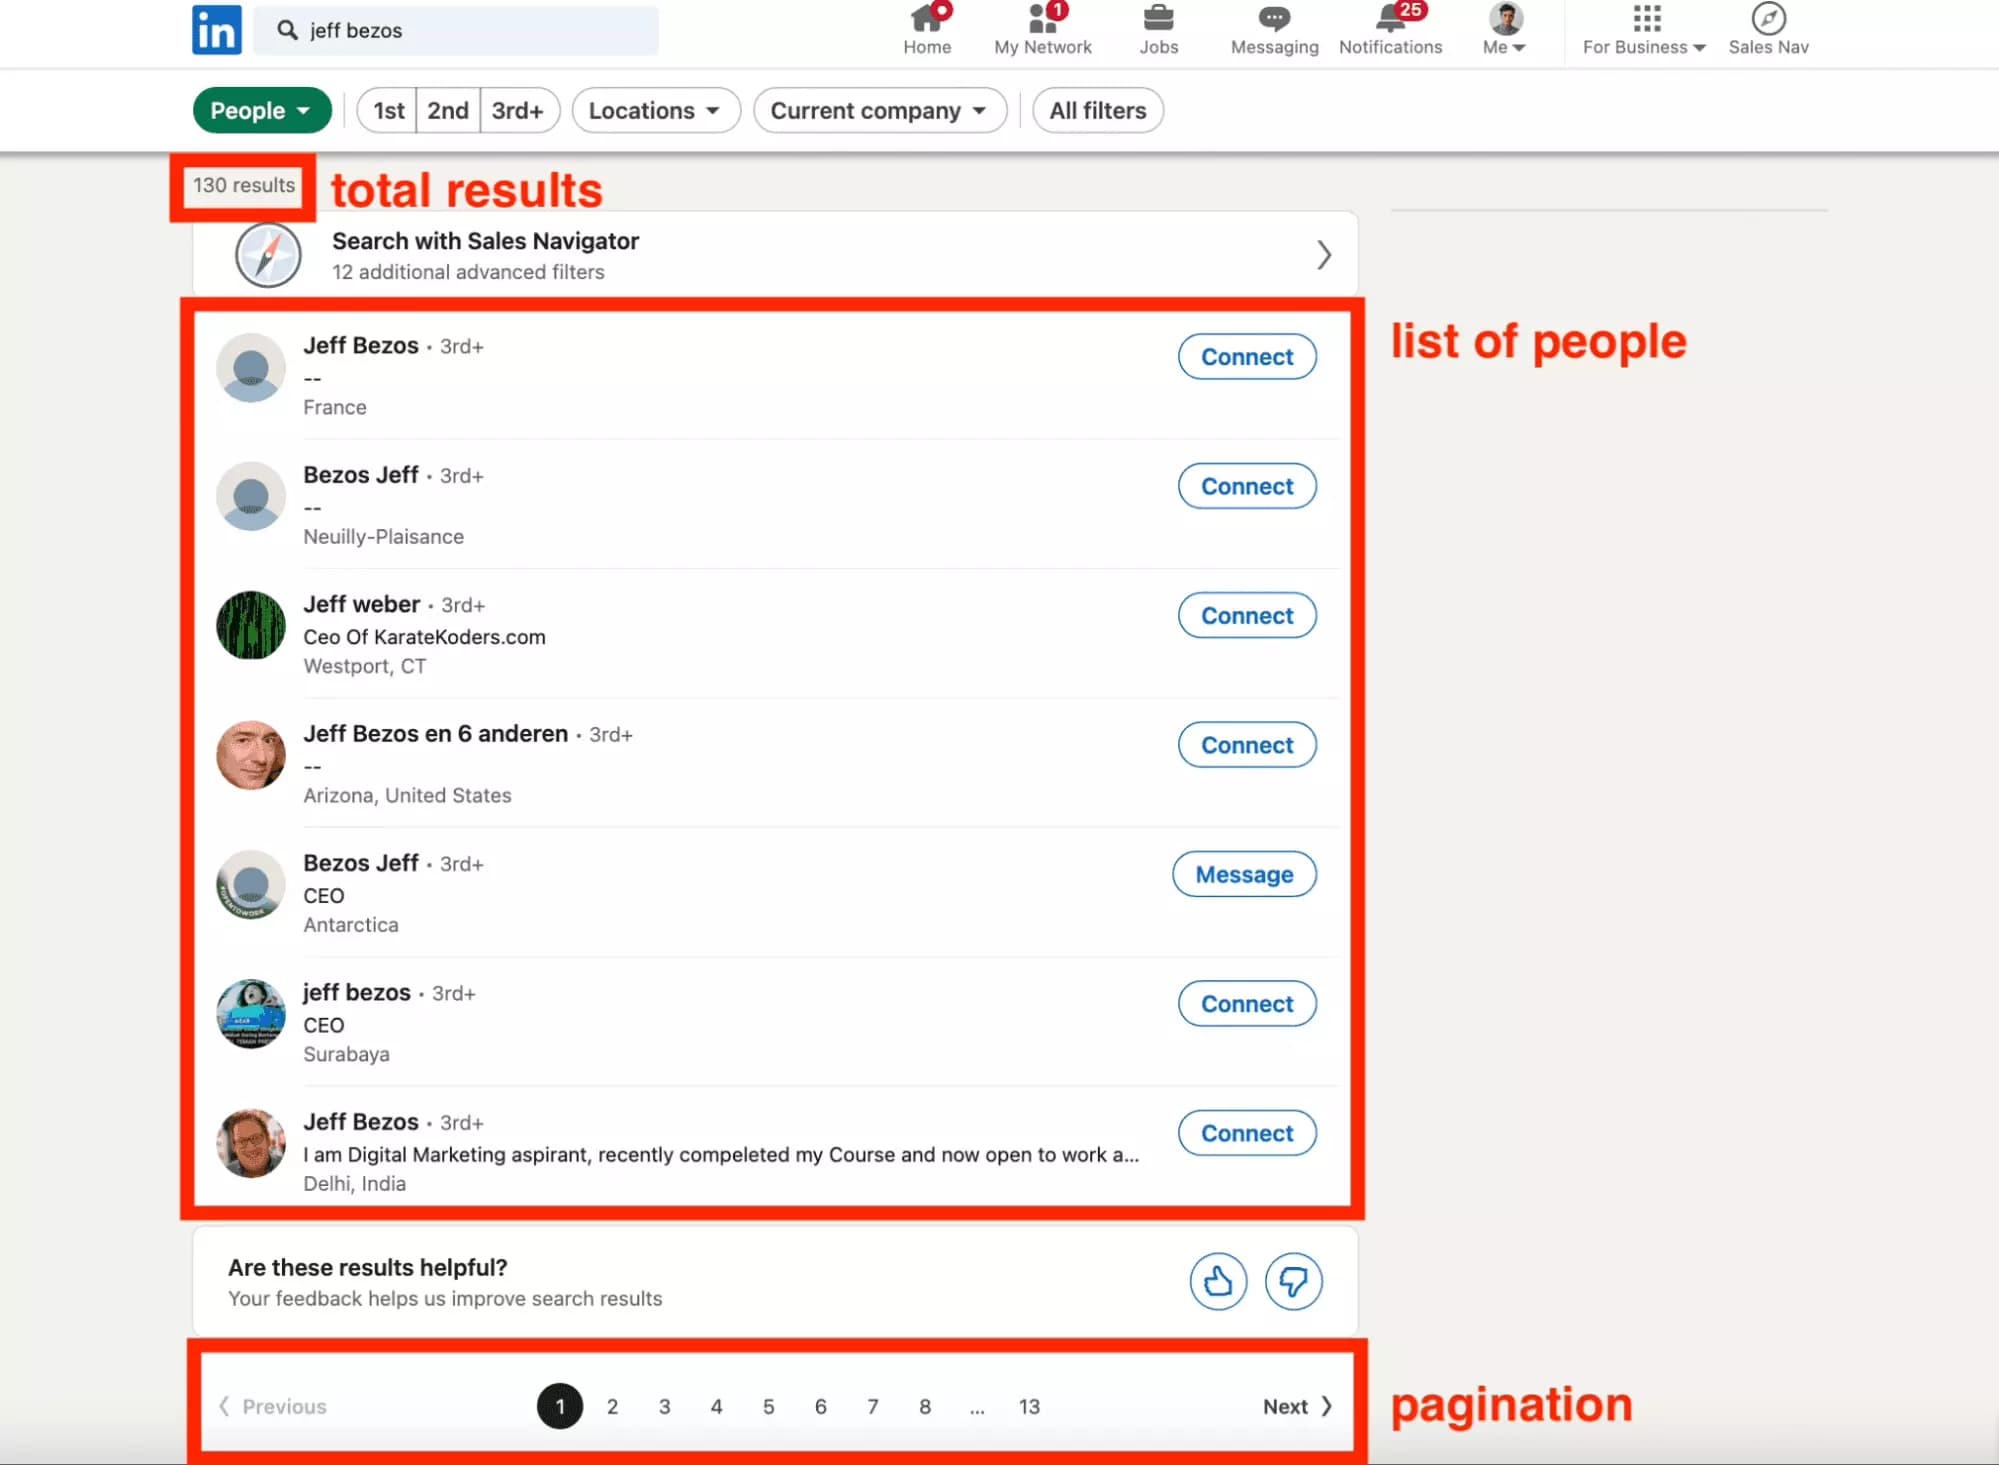Open the Current company filter dropdown
The width and height of the screenshot is (1999, 1465).
878,110
